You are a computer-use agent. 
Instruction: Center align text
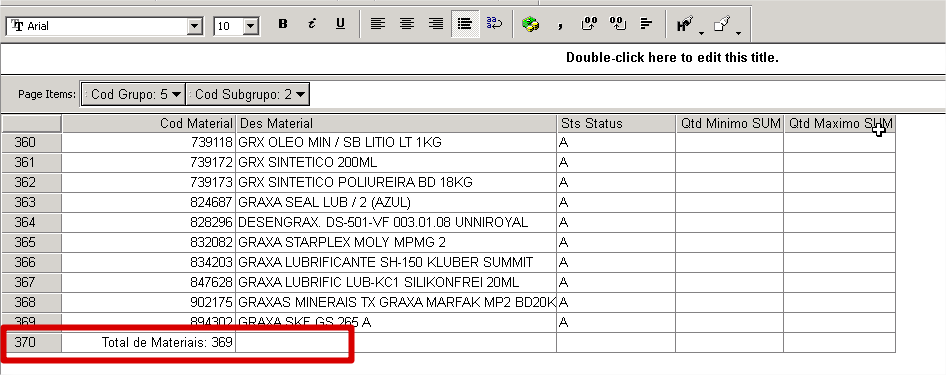click(407, 24)
